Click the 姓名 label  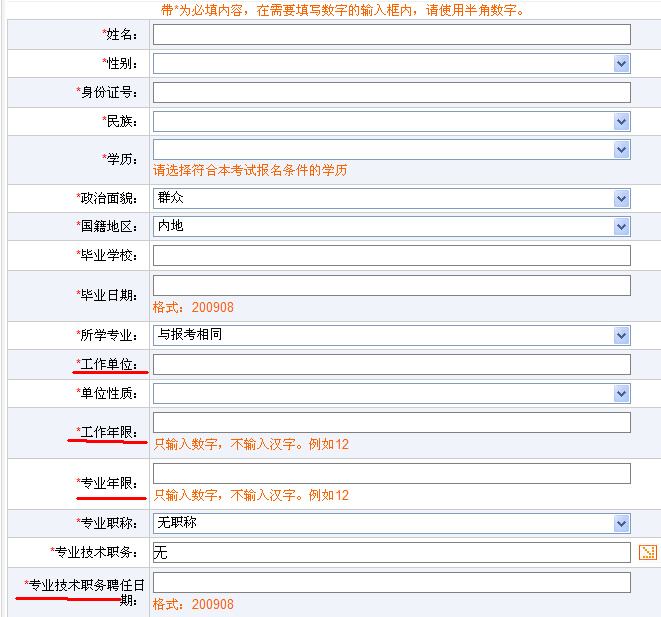pos(120,35)
